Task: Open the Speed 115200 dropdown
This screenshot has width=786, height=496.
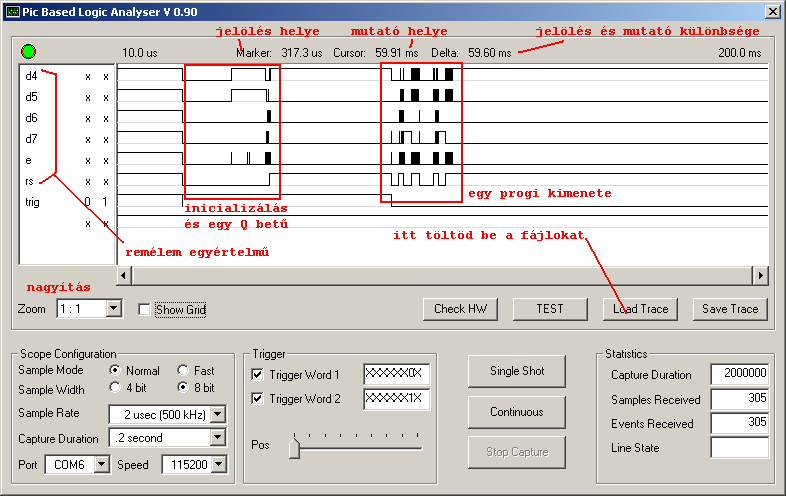Action: 219,464
